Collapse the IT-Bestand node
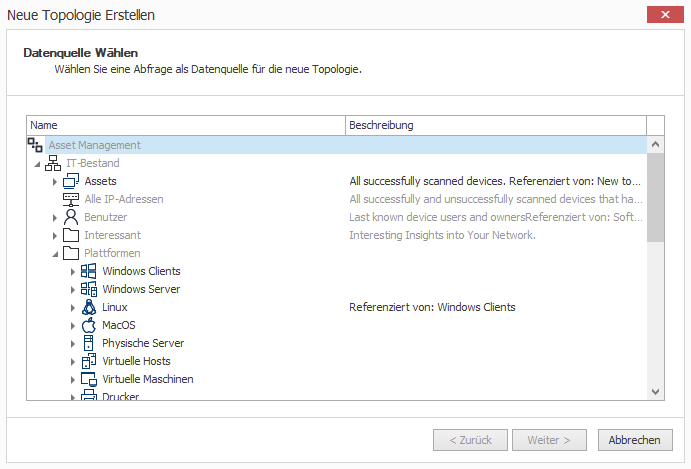The width and height of the screenshot is (691, 469). (37, 164)
